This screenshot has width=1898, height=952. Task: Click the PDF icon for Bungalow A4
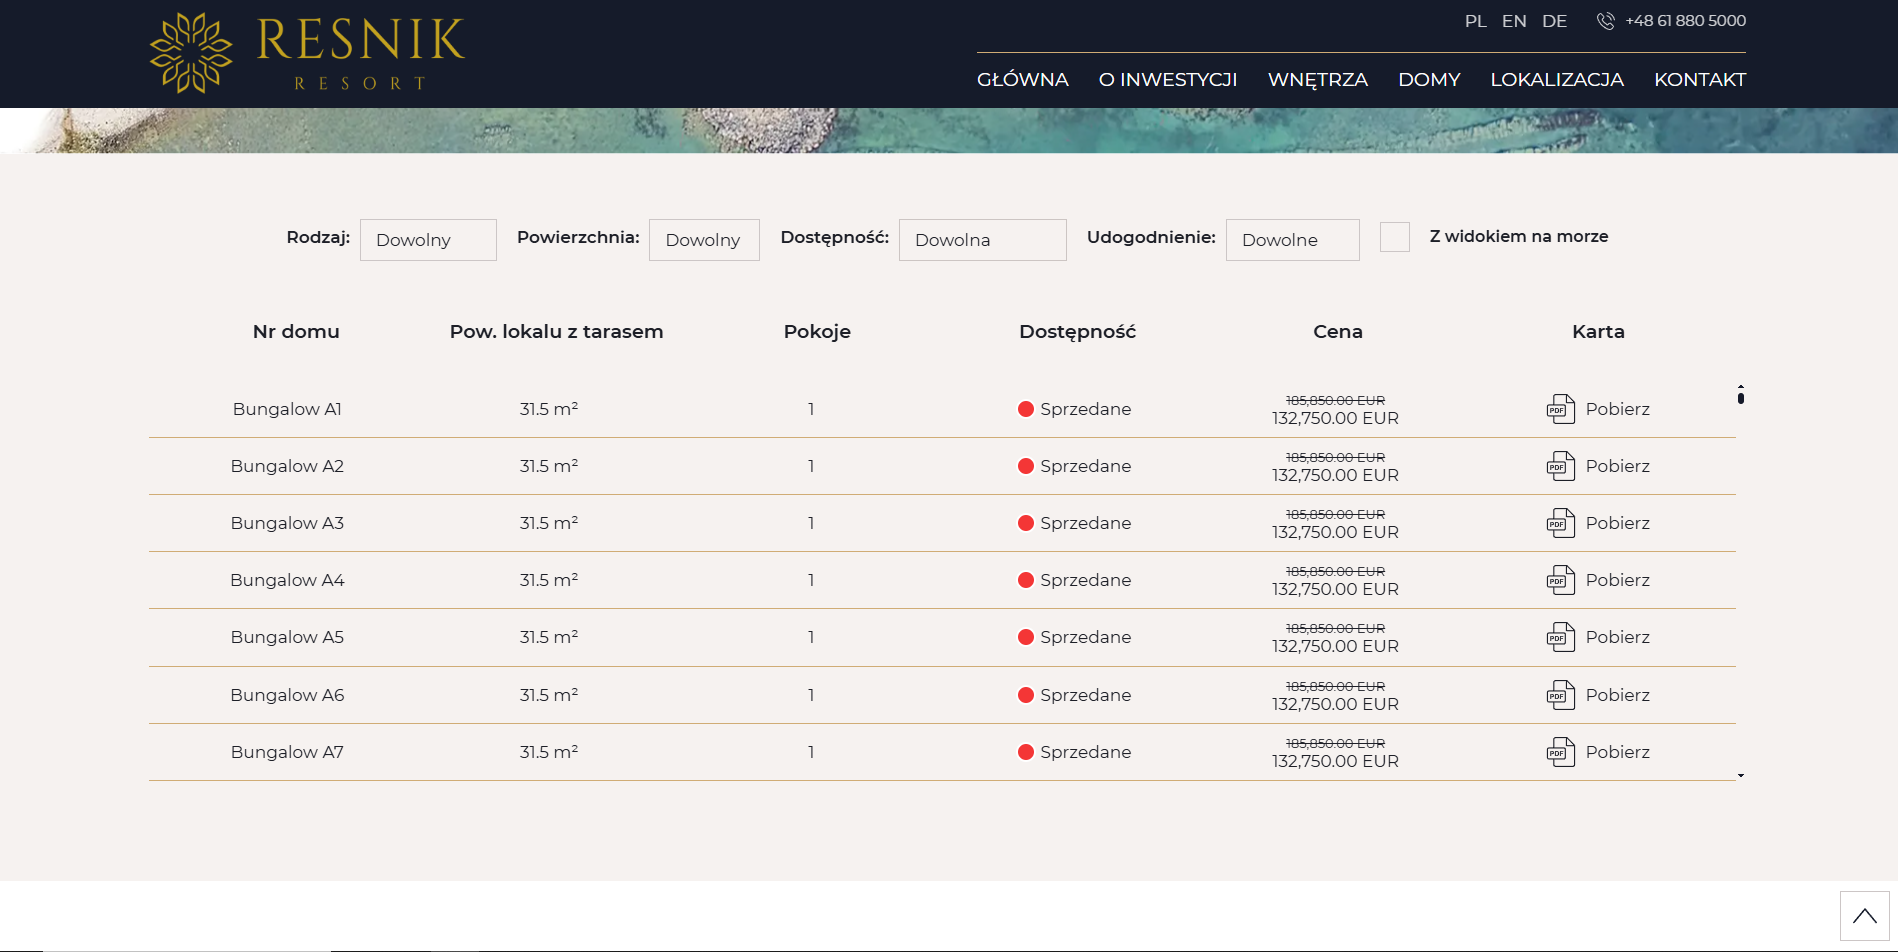tap(1561, 580)
